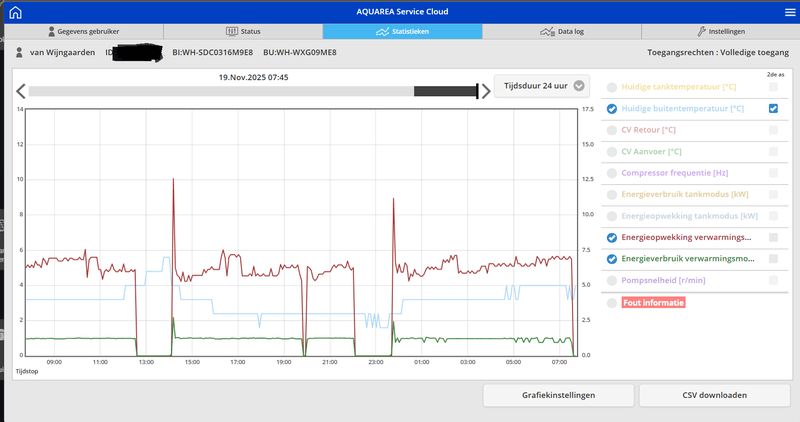
Task: Enable CV Retour series
Action: point(612,130)
